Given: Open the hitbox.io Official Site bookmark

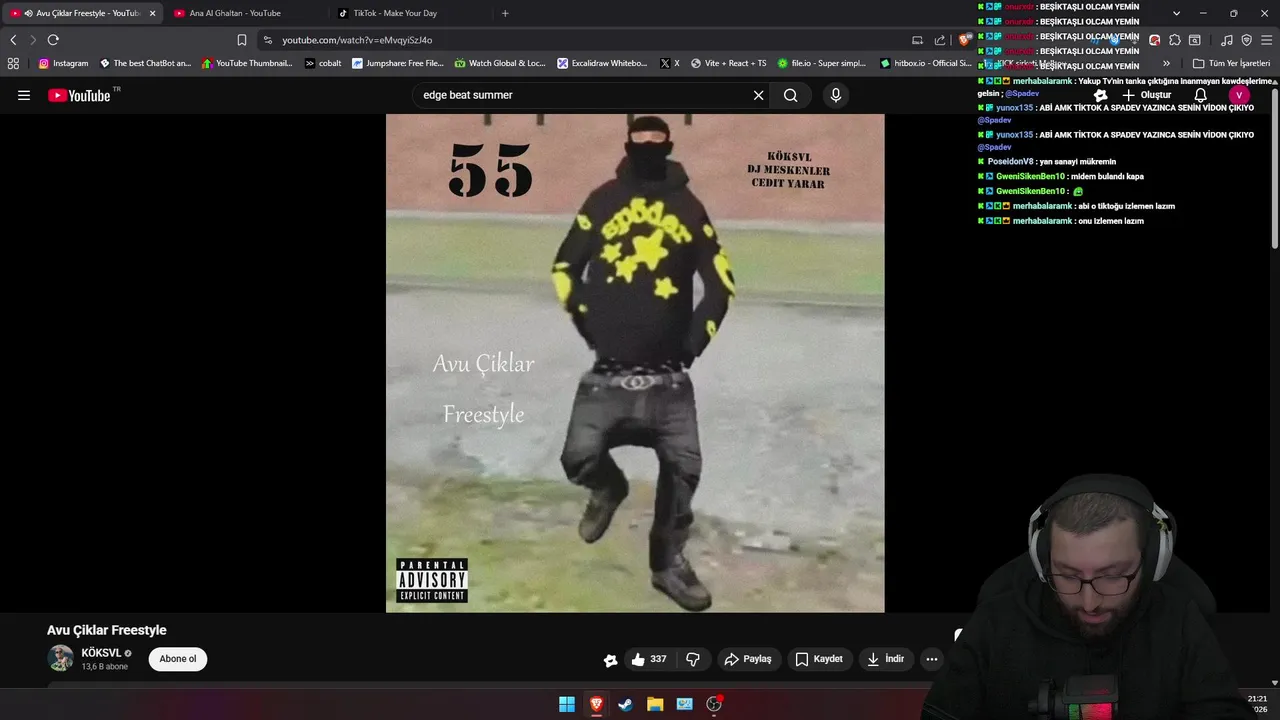Looking at the screenshot, I should click(x=926, y=63).
